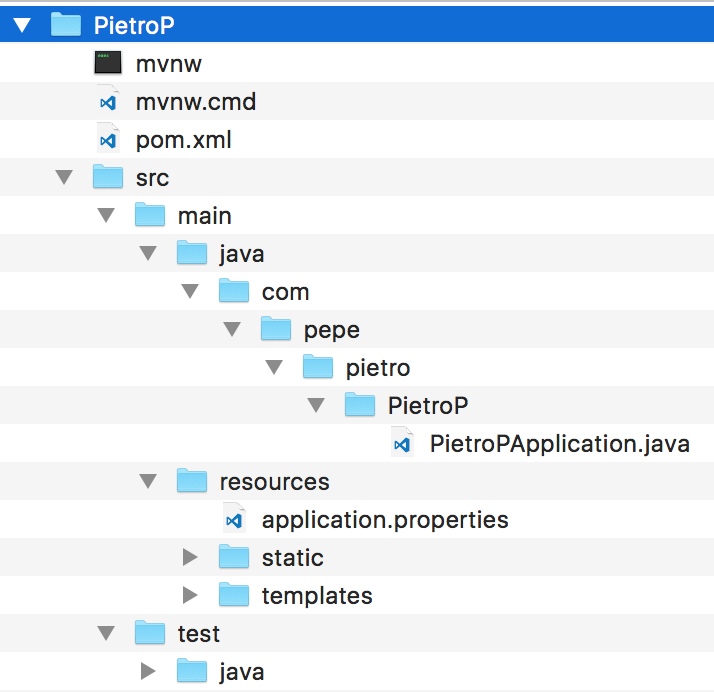Screen dimensions: 714x692
Task: Click the mvnw.cmd file icon
Action: [x=107, y=102]
